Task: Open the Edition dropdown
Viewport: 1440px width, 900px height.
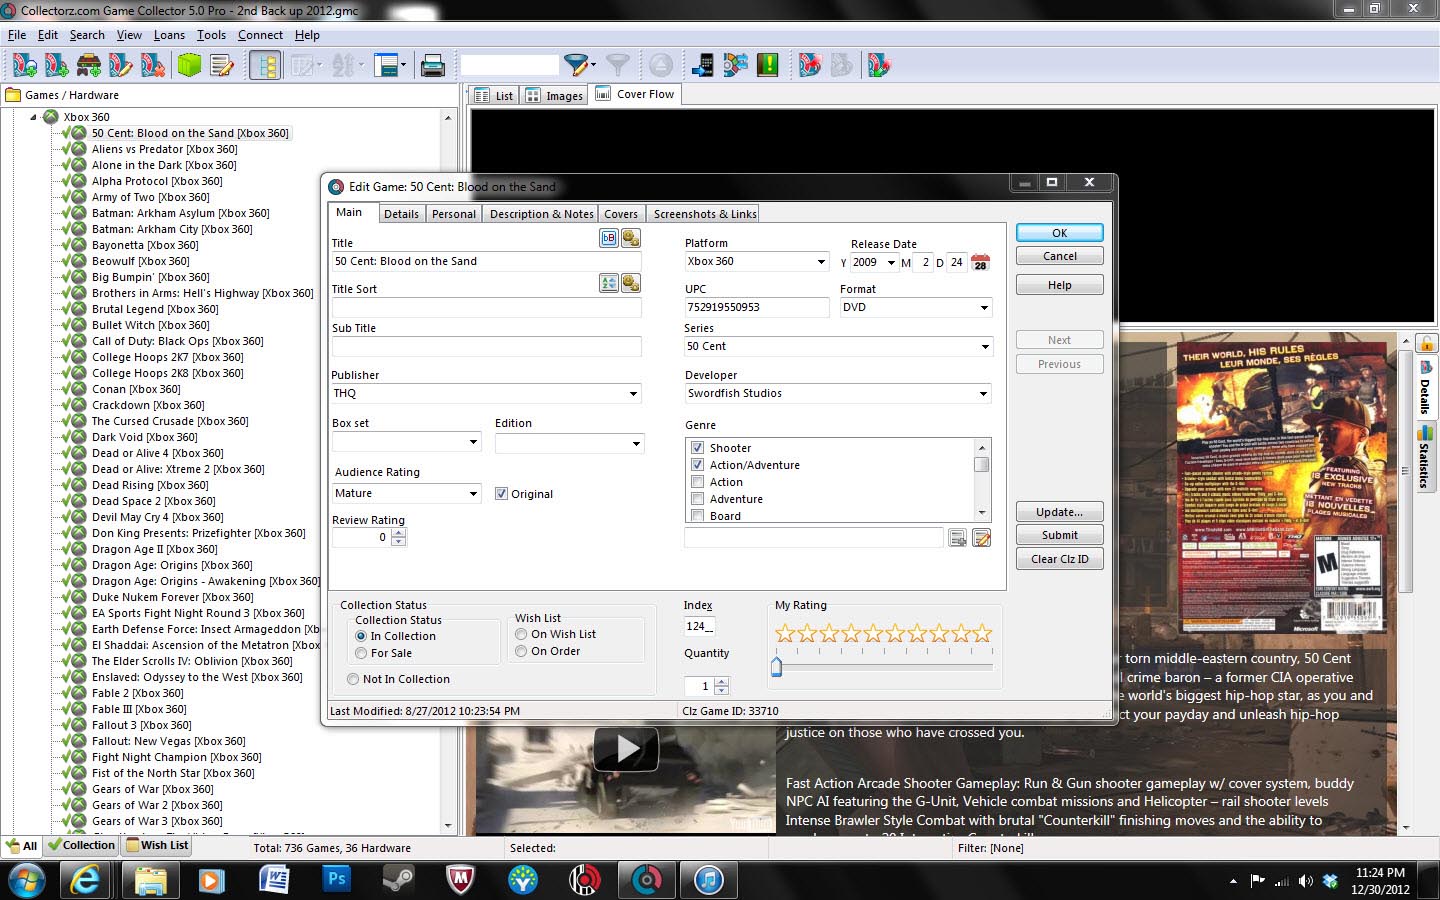Action: coord(636,443)
